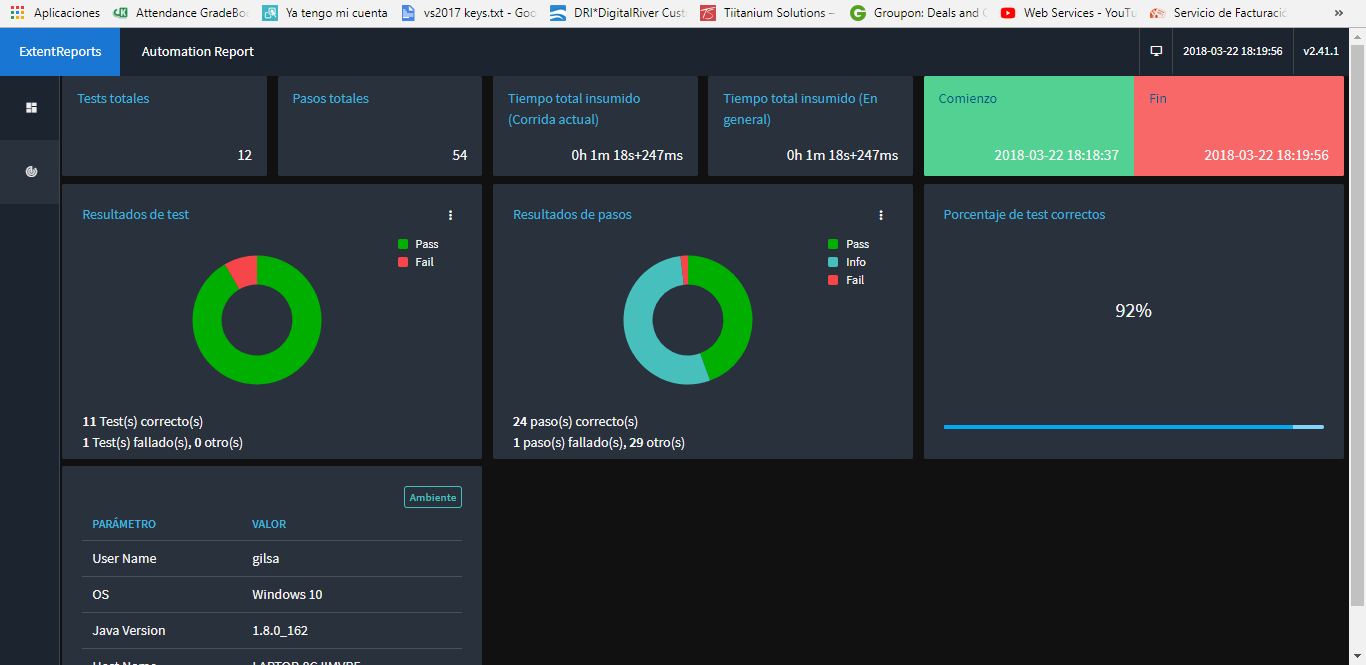Image resolution: width=1366 pixels, height=665 pixels.
Task: Toggle Fail legend in Resultados de pasos
Action: [x=846, y=280]
